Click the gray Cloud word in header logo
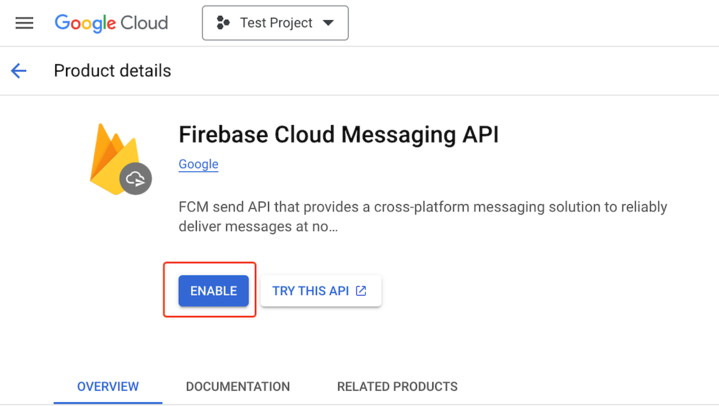 tap(144, 22)
